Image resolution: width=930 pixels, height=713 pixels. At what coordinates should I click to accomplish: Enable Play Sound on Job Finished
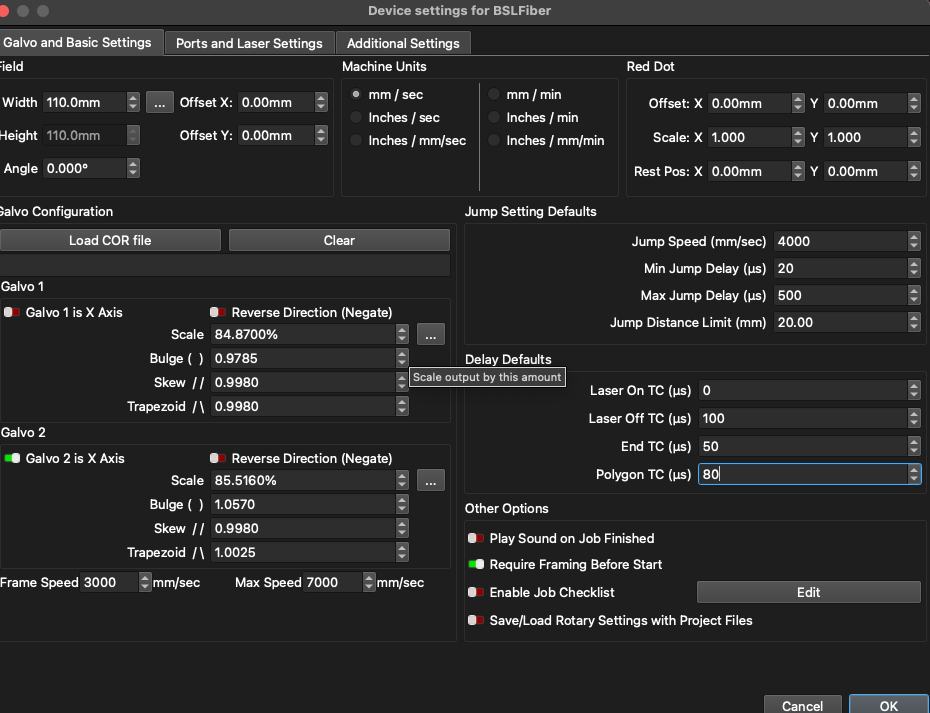[x=476, y=539]
